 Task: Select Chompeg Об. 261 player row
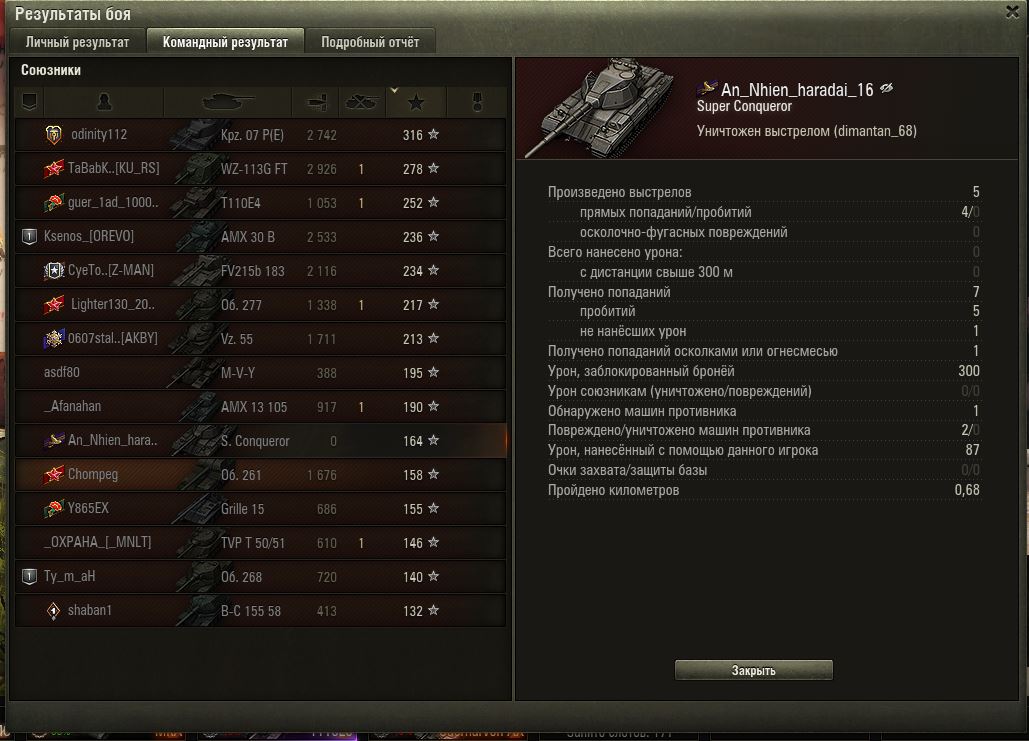[261, 475]
